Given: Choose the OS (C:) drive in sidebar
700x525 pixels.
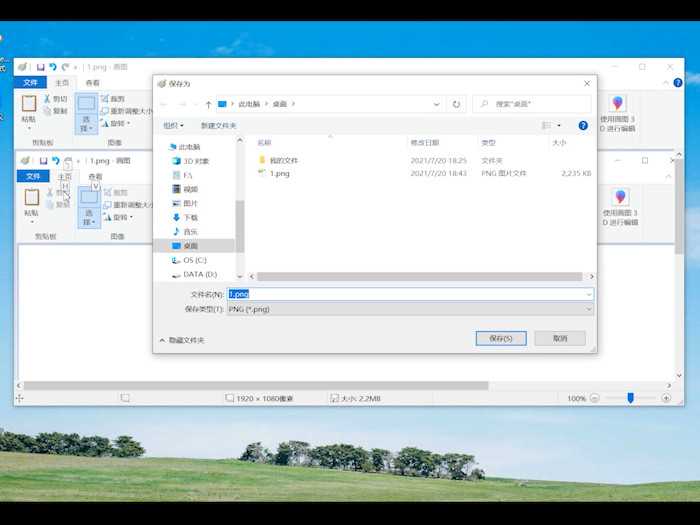Looking at the screenshot, I should [x=194, y=260].
